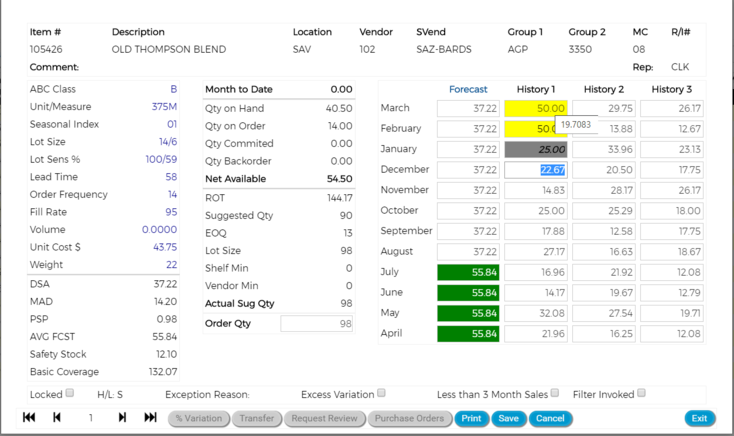Jump to the first record
The height and width of the screenshot is (436, 734).
[x=29, y=418]
